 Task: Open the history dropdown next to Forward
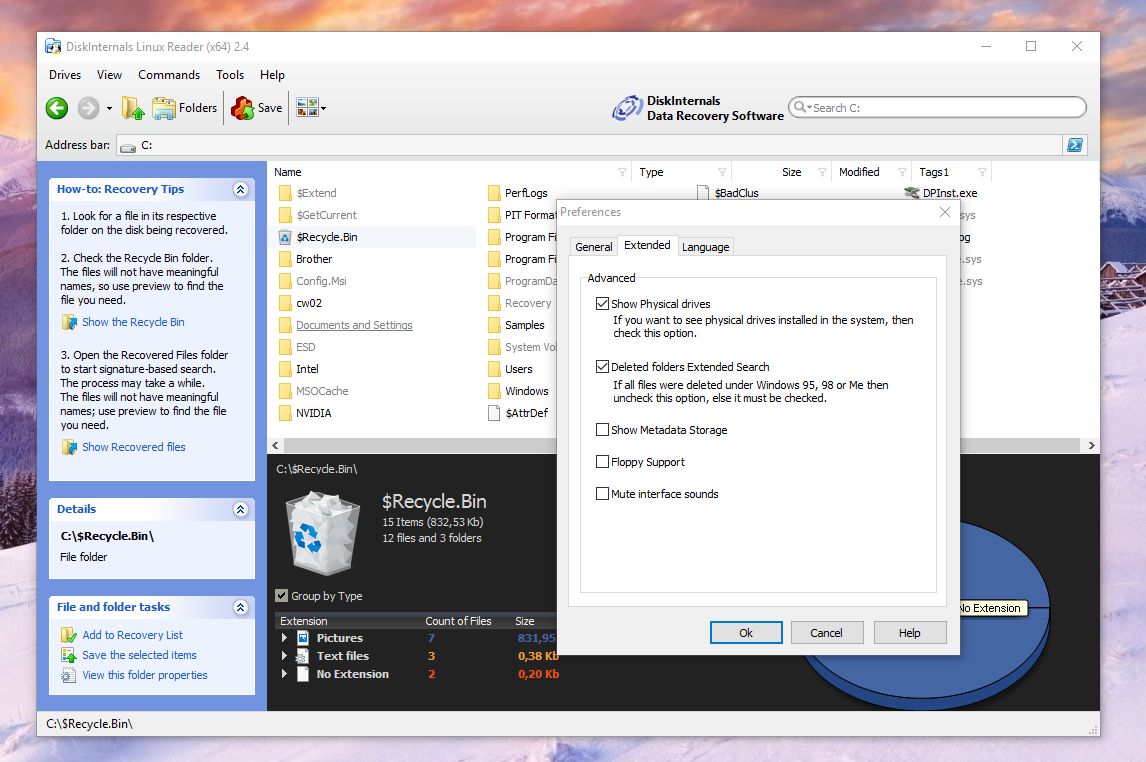[110, 108]
